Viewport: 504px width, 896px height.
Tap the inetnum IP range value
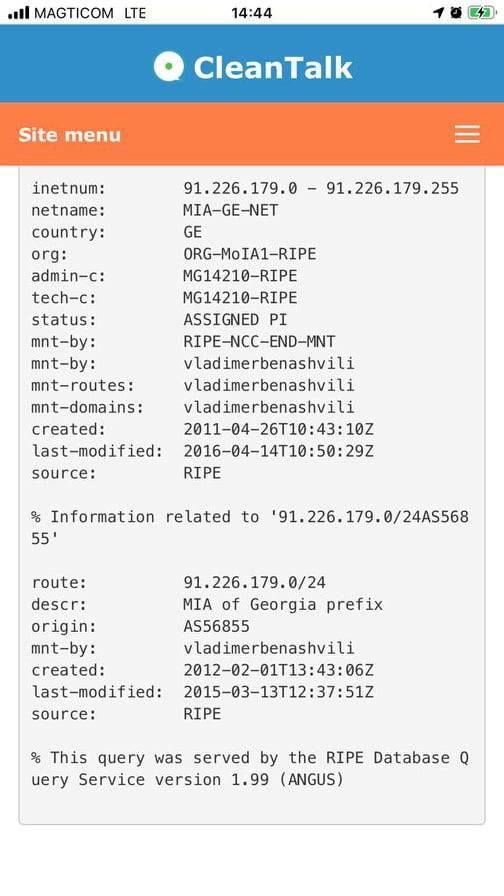pyautogui.click(x=321, y=188)
